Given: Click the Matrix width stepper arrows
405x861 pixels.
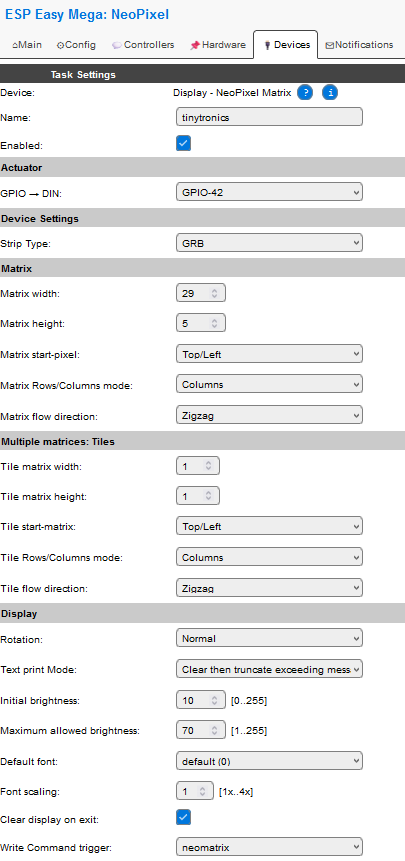Looking at the screenshot, I should 214,293.
